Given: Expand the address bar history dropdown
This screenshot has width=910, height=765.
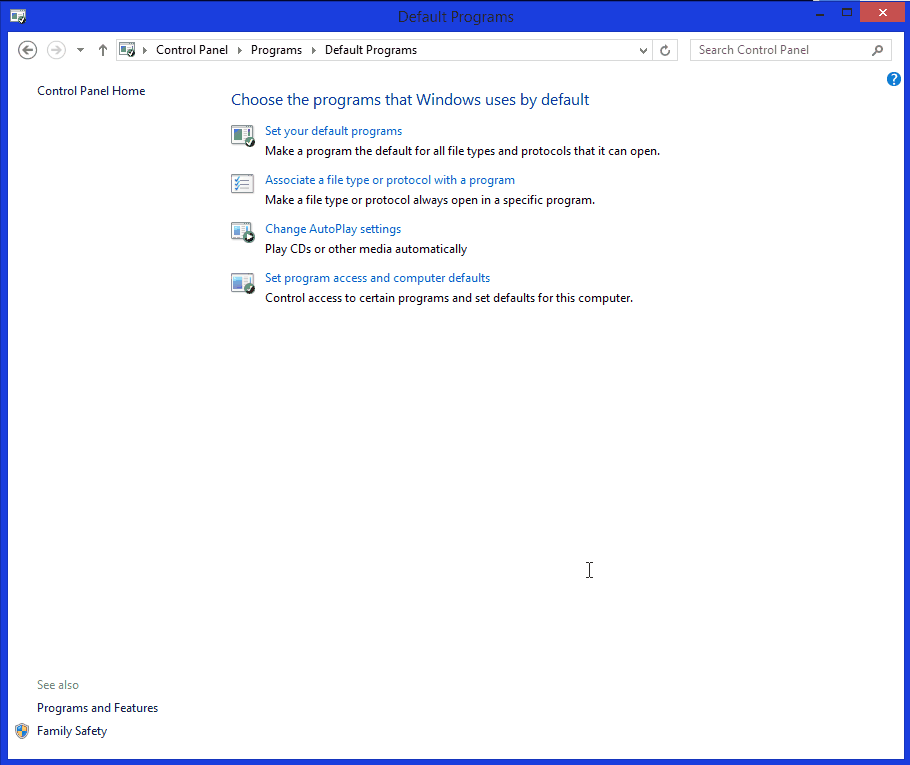Looking at the screenshot, I should click(x=643, y=49).
